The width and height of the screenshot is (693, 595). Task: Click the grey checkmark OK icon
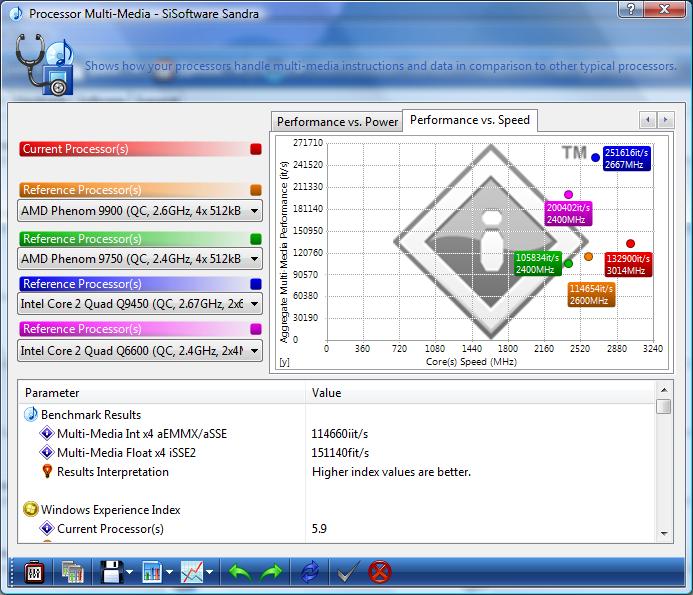(x=348, y=572)
